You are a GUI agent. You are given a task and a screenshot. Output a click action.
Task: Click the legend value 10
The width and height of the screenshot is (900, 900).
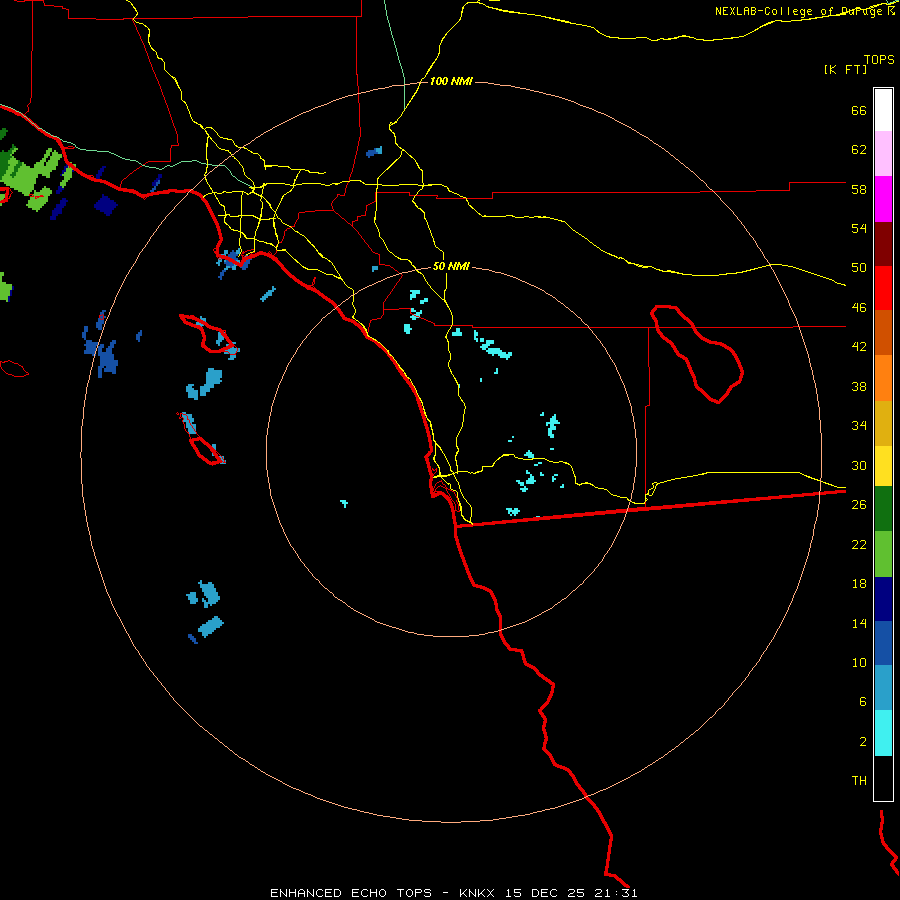859,662
